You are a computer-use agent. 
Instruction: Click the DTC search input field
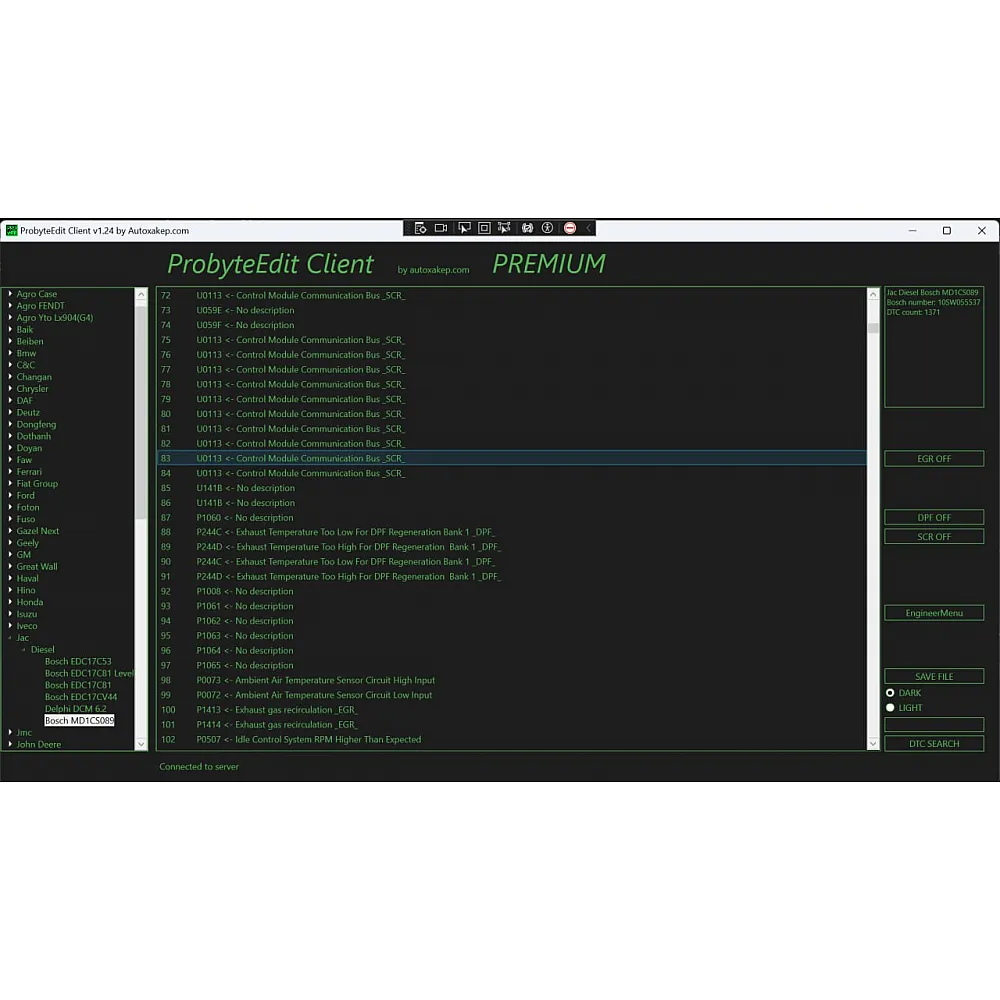tap(933, 725)
